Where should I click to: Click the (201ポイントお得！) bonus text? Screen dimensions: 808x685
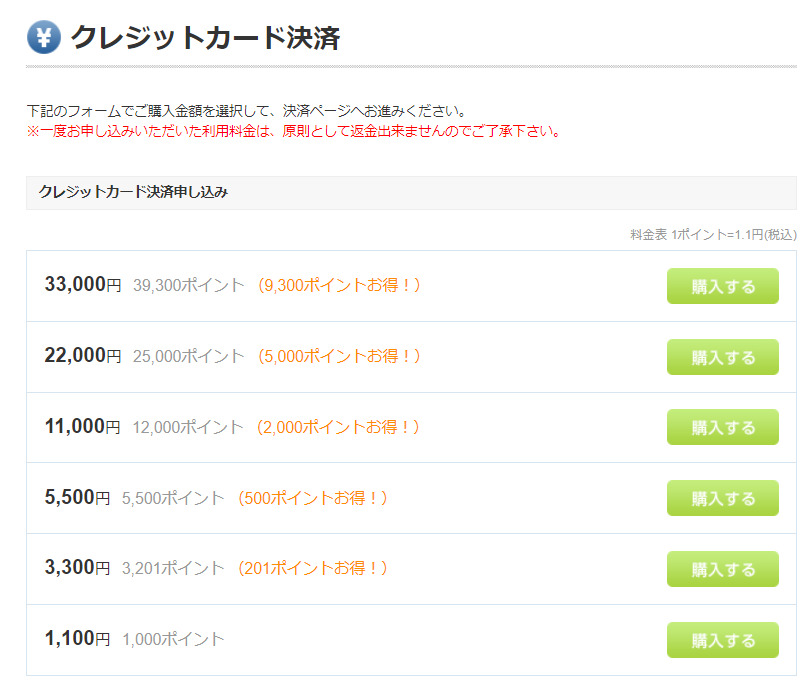click(x=312, y=568)
